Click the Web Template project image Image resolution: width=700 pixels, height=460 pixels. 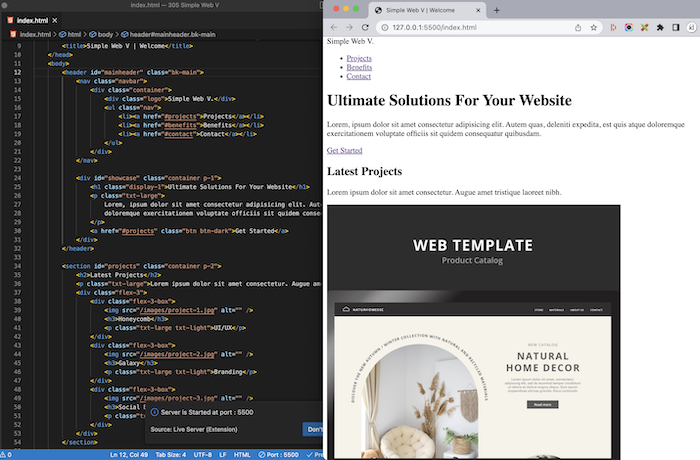pyautogui.click(x=474, y=332)
